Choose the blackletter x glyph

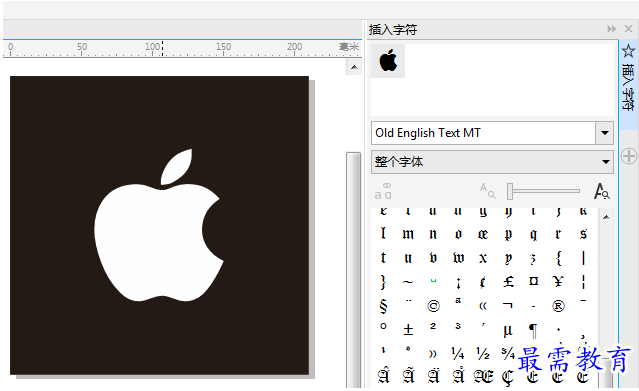pos(483,258)
